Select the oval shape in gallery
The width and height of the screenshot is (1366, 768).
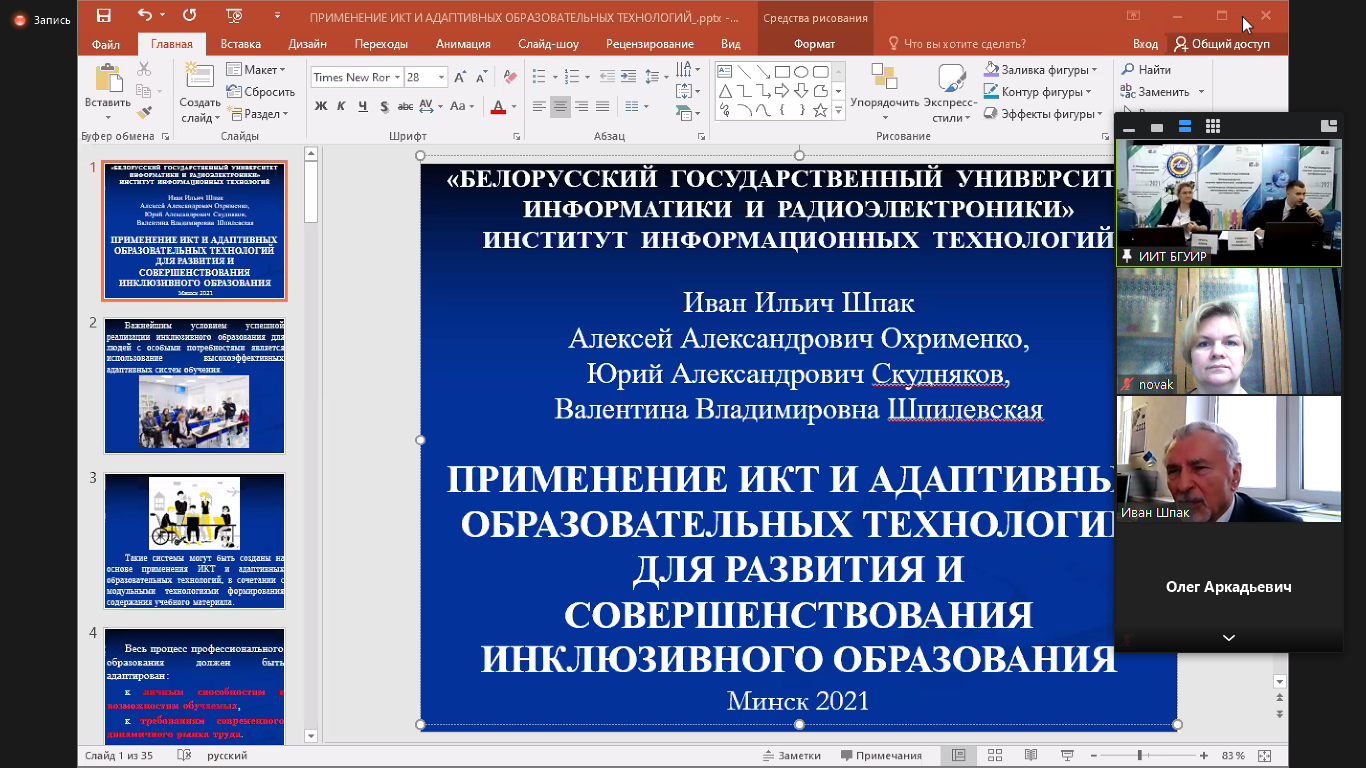click(x=801, y=71)
